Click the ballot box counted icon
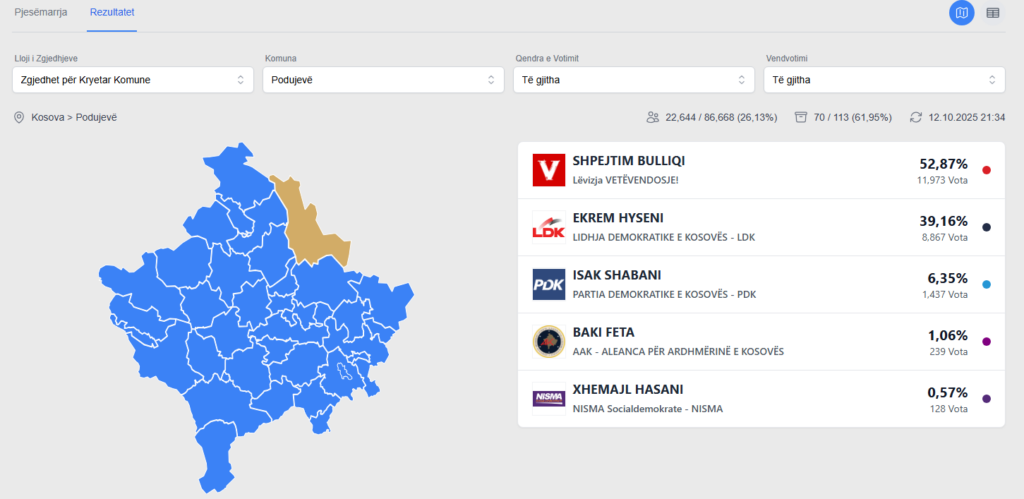 [800, 118]
